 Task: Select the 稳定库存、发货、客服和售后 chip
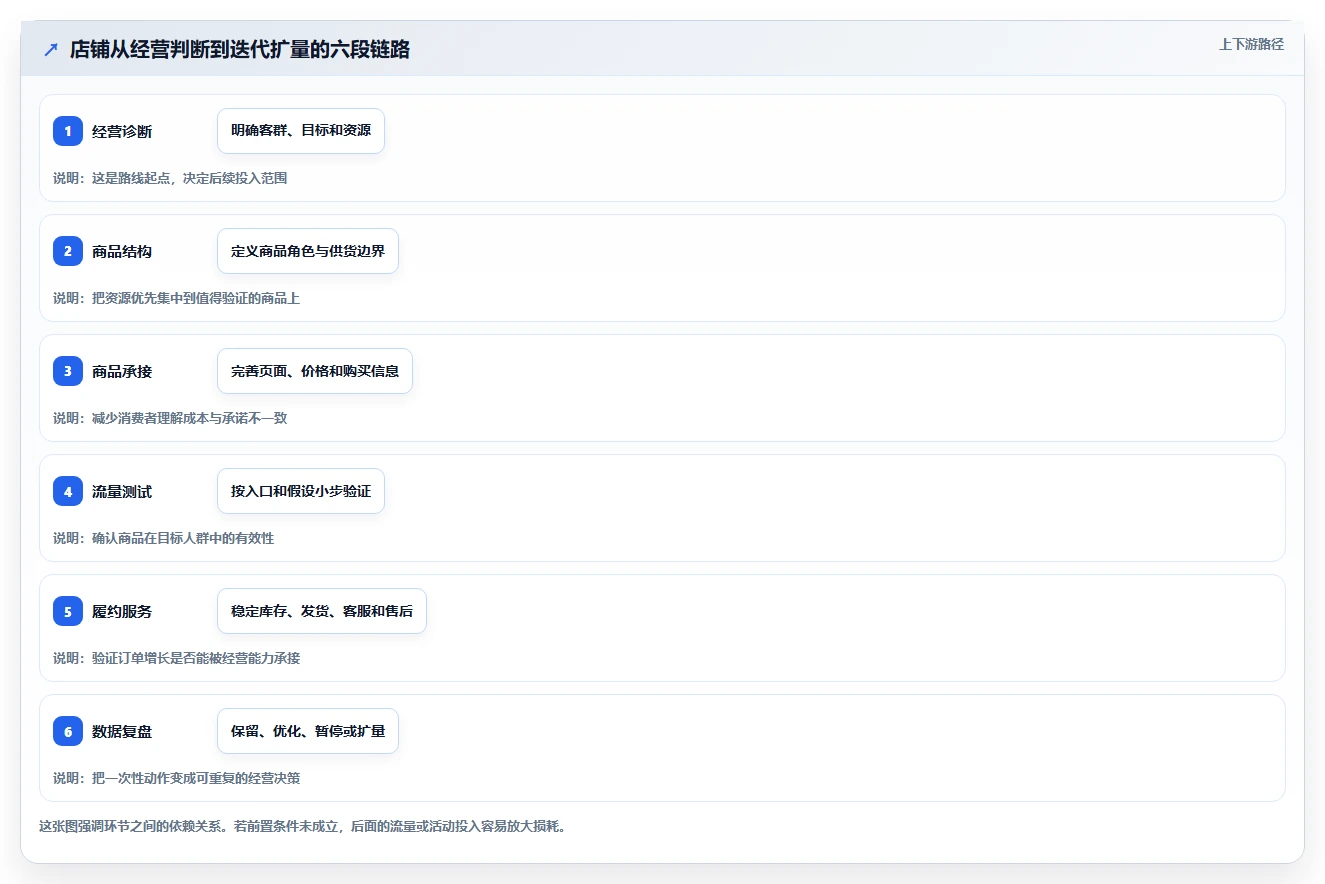[x=322, y=611]
